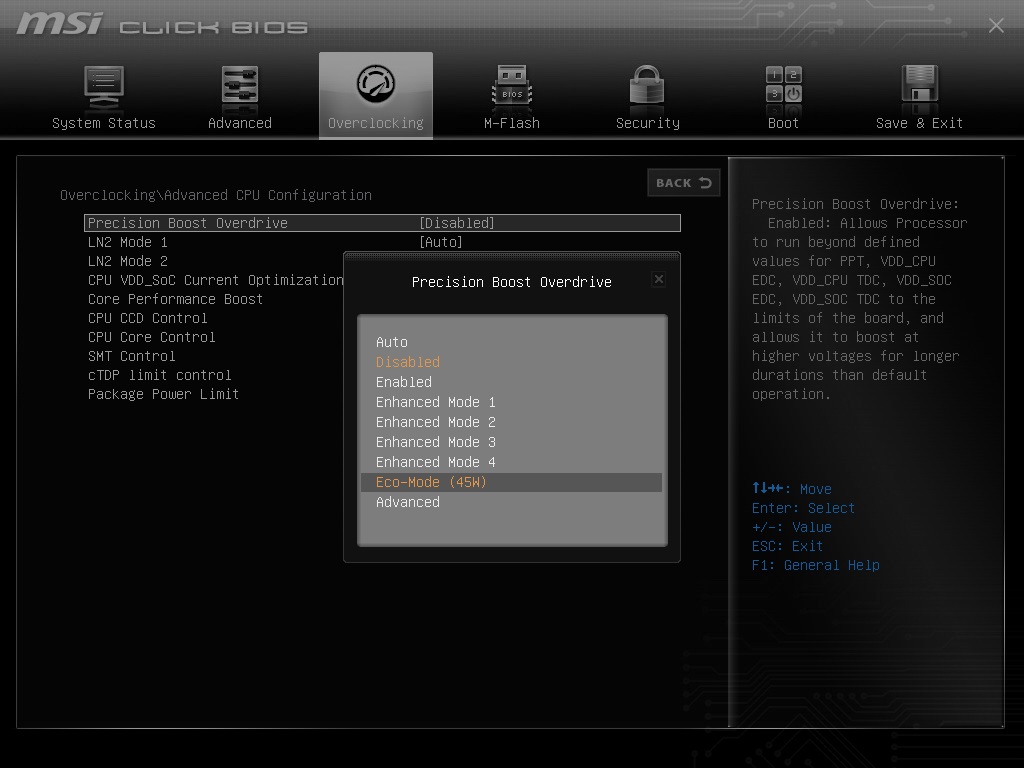This screenshot has height=768, width=1024.
Task: Switch to the Boot tab label
Action: pos(783,123)
